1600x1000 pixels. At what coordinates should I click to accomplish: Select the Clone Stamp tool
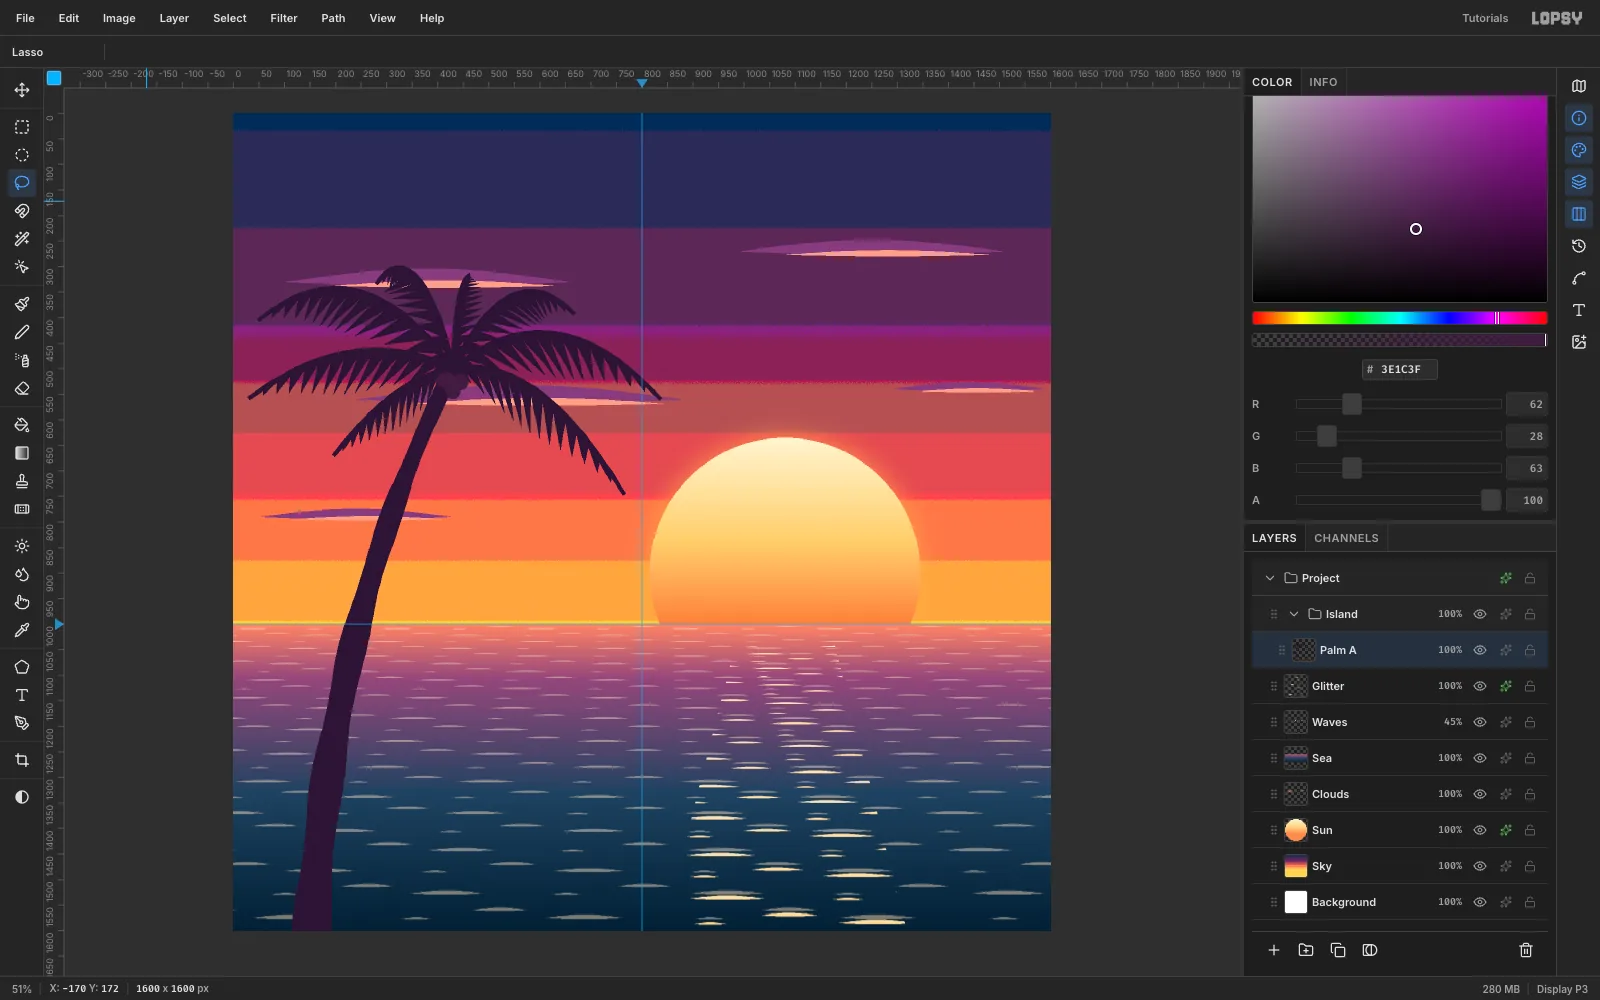point(22,481)
